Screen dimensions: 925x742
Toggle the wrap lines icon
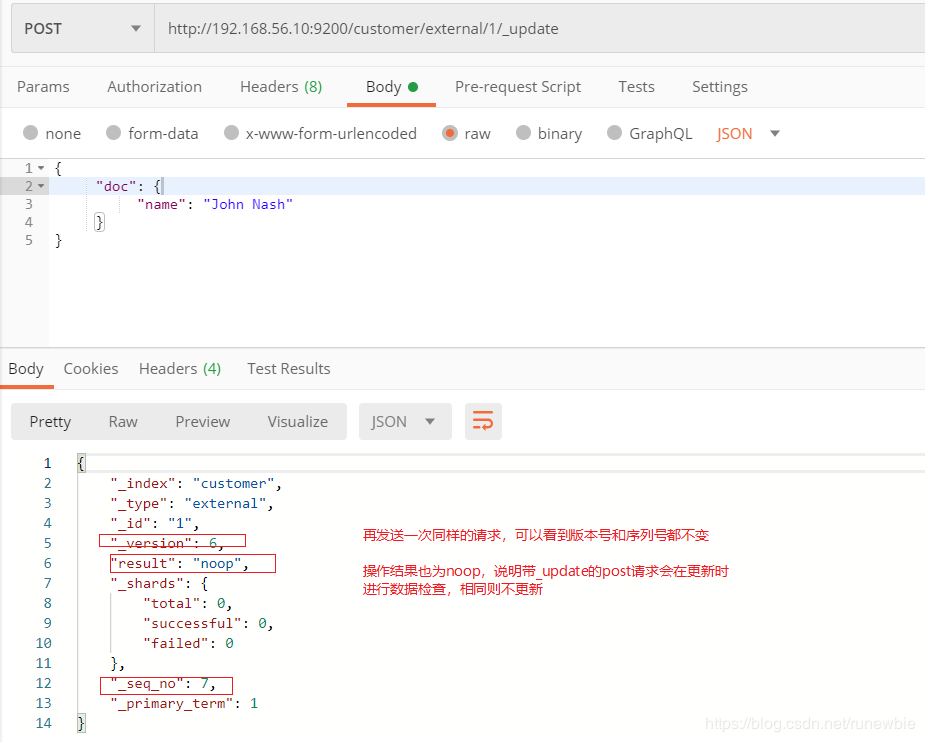pos(483,422)
